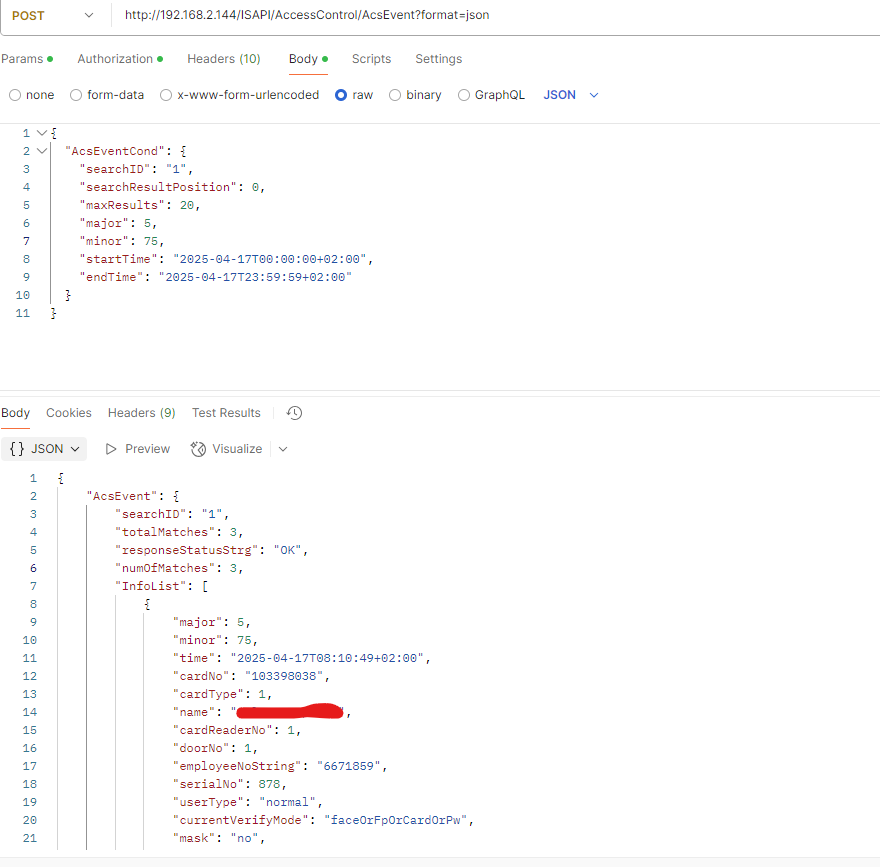Viewport: 880px width, 867px height.
Task: Open the JSON language dropdown
Action: click(x=570, y=94)
